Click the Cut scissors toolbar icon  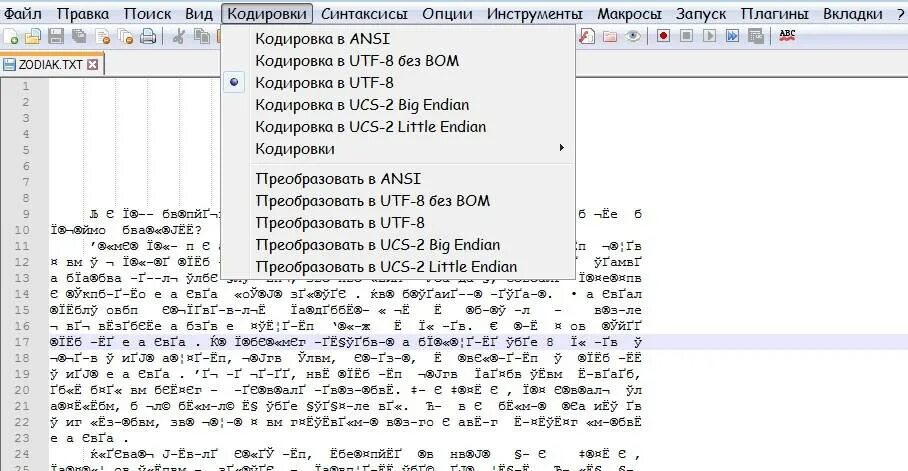pyautogui.click(x=179, y=36)
